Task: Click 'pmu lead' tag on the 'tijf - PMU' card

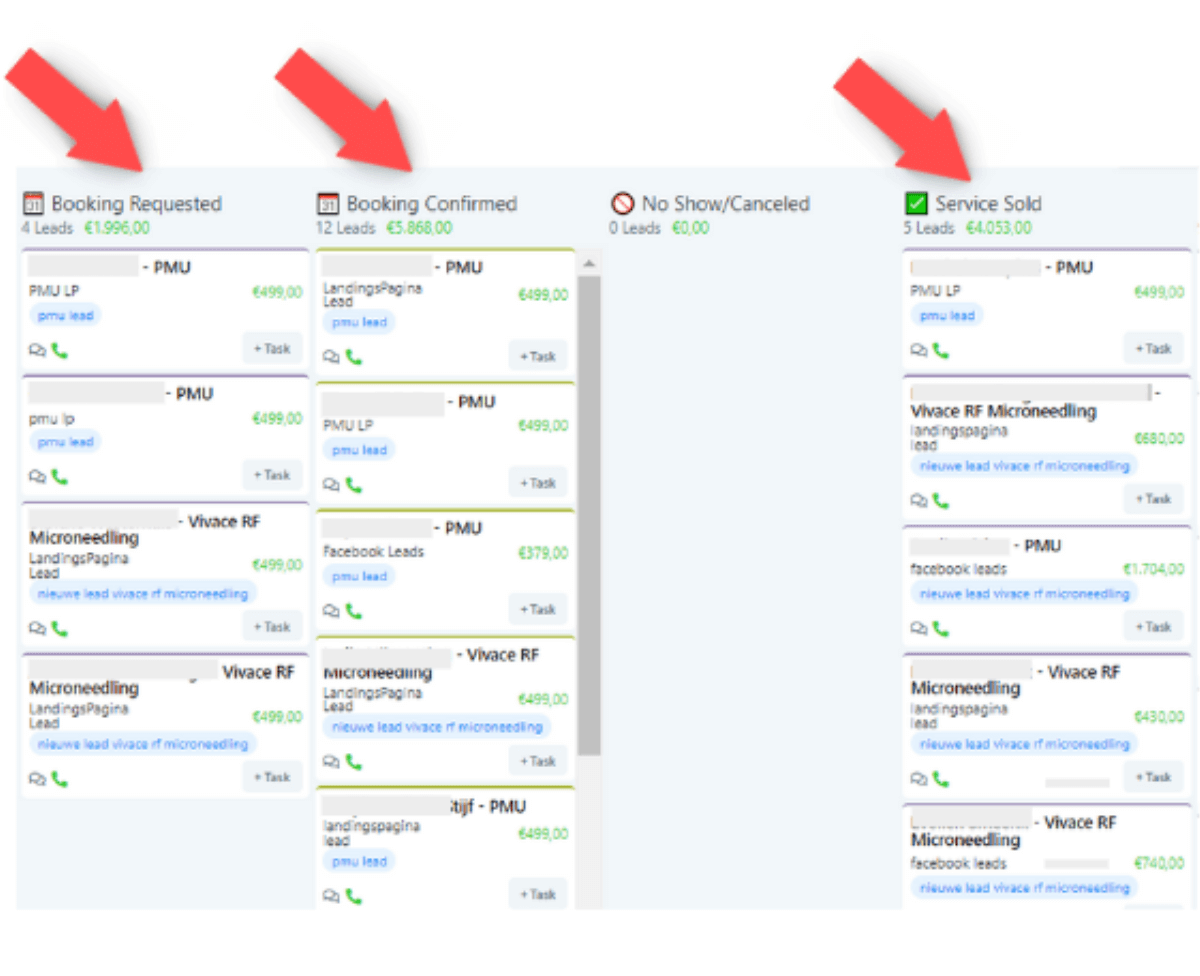Action: 359,861
